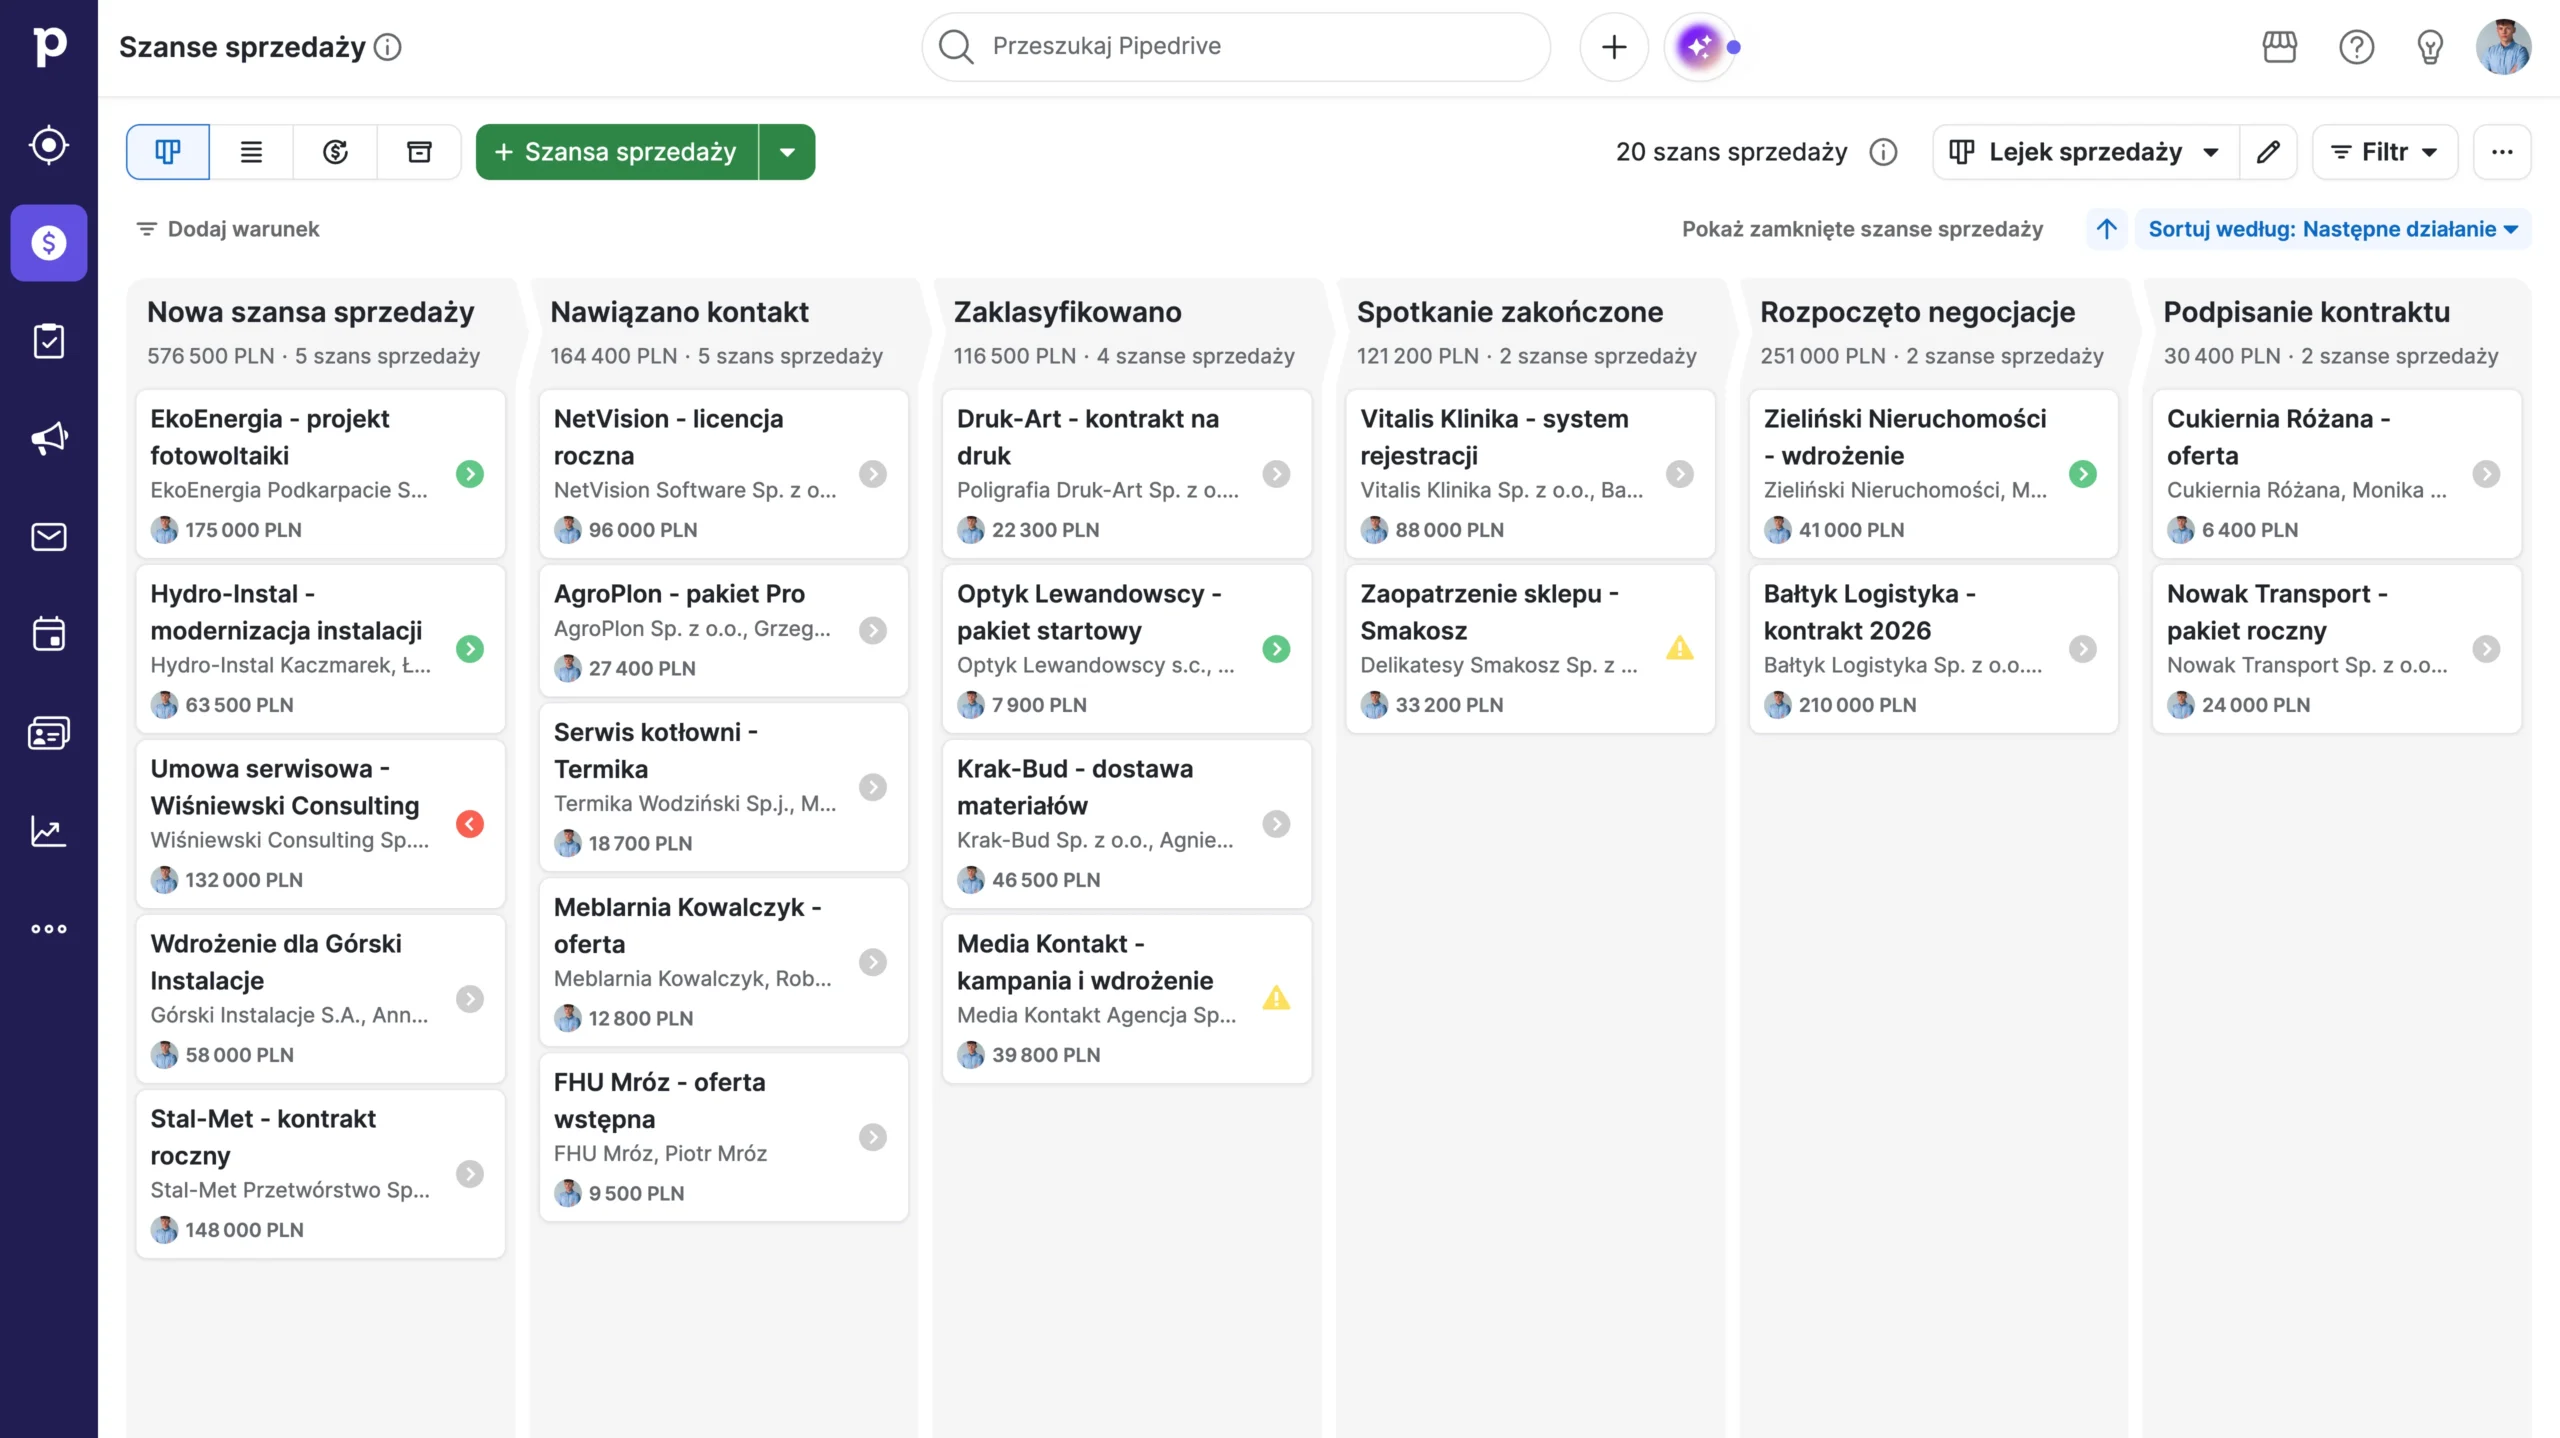The width and height of the screenshot is (2560, 1438).
Task: Switch to pipeline kanban view
Action: 168,152
